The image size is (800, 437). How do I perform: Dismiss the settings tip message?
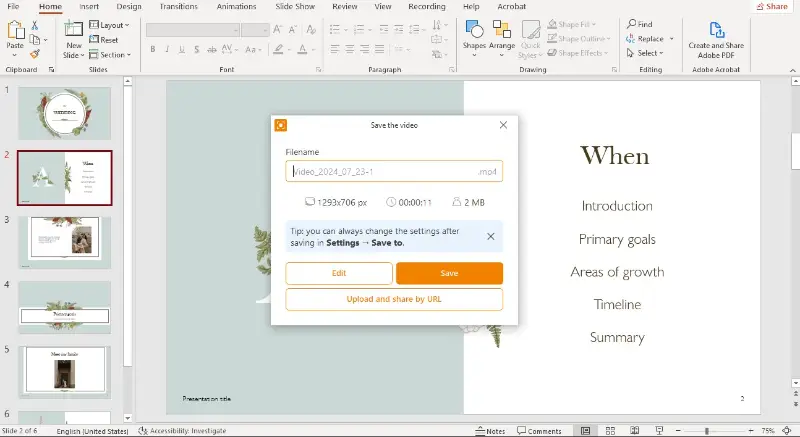[490, 237]
